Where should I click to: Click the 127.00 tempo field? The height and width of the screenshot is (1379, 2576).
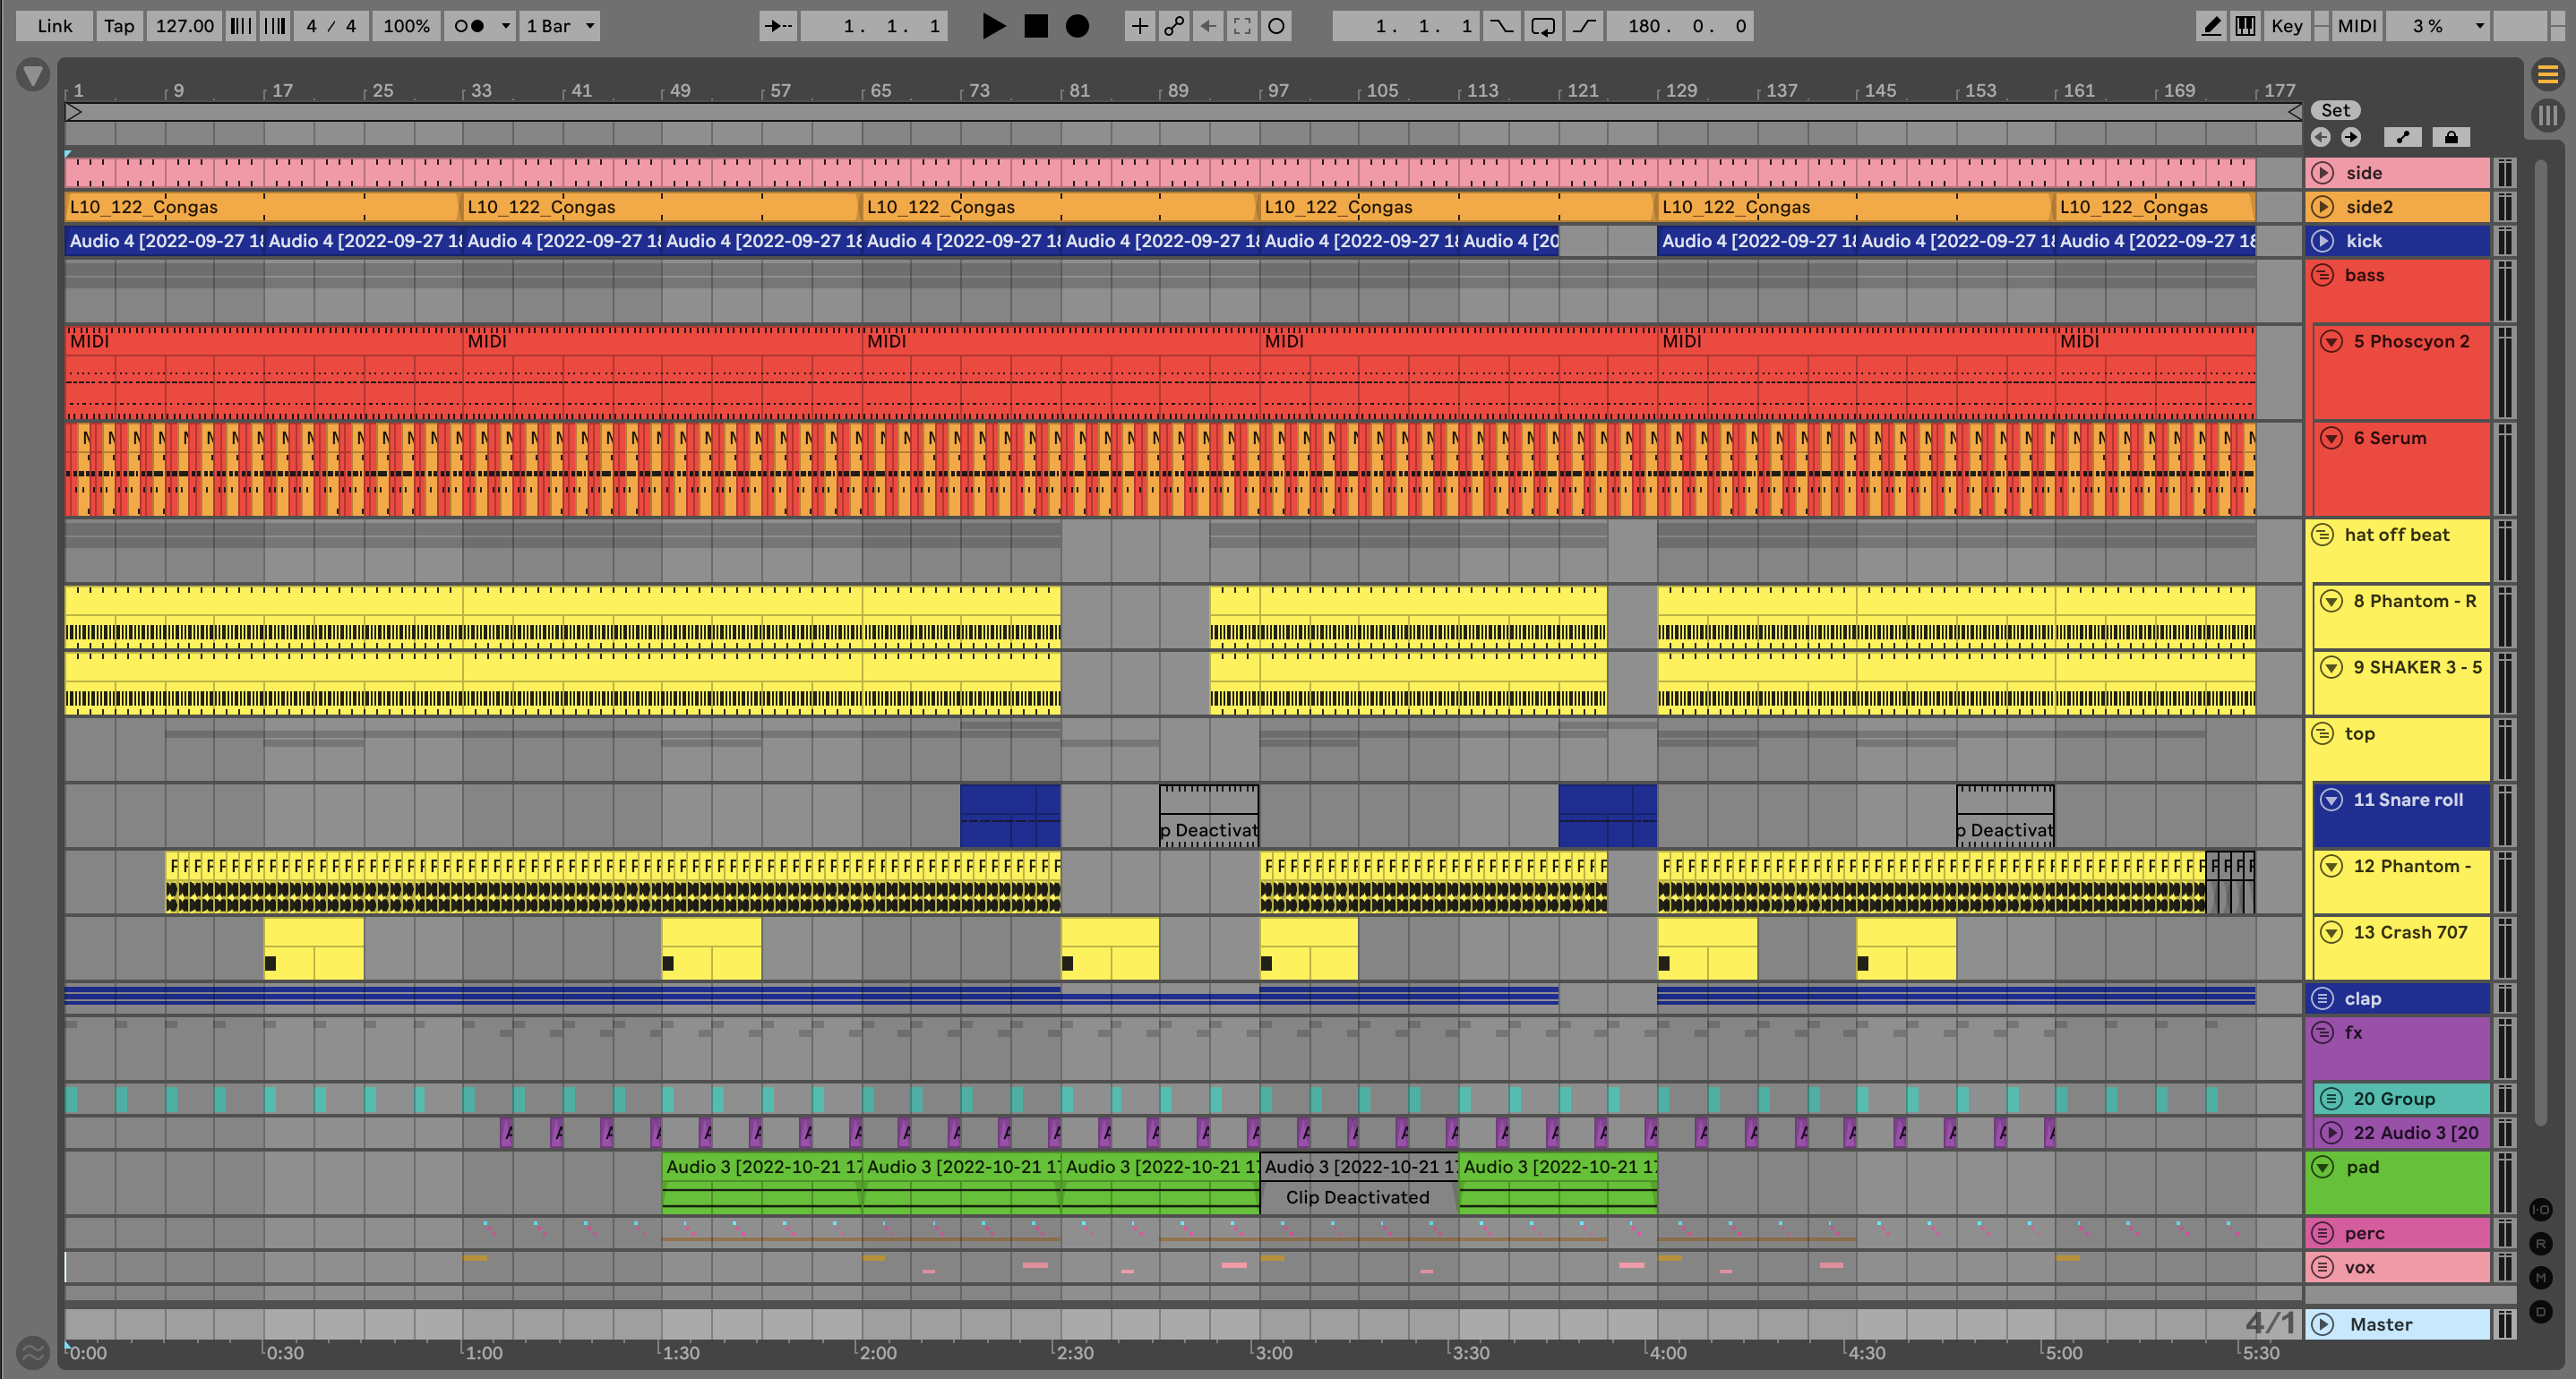(x=185, y=26)
